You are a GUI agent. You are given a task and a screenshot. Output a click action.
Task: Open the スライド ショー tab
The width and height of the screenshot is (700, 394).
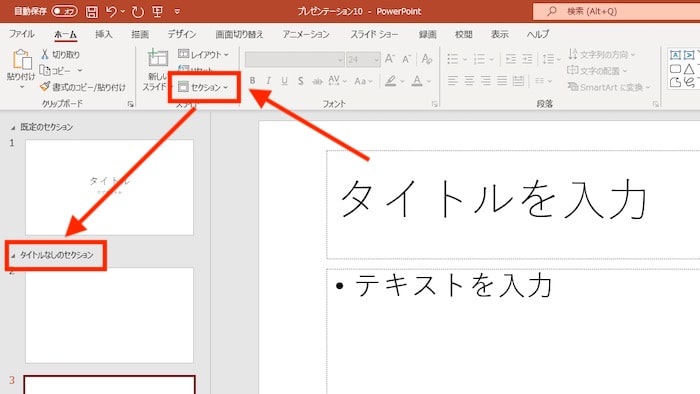(x=374, y=34)
